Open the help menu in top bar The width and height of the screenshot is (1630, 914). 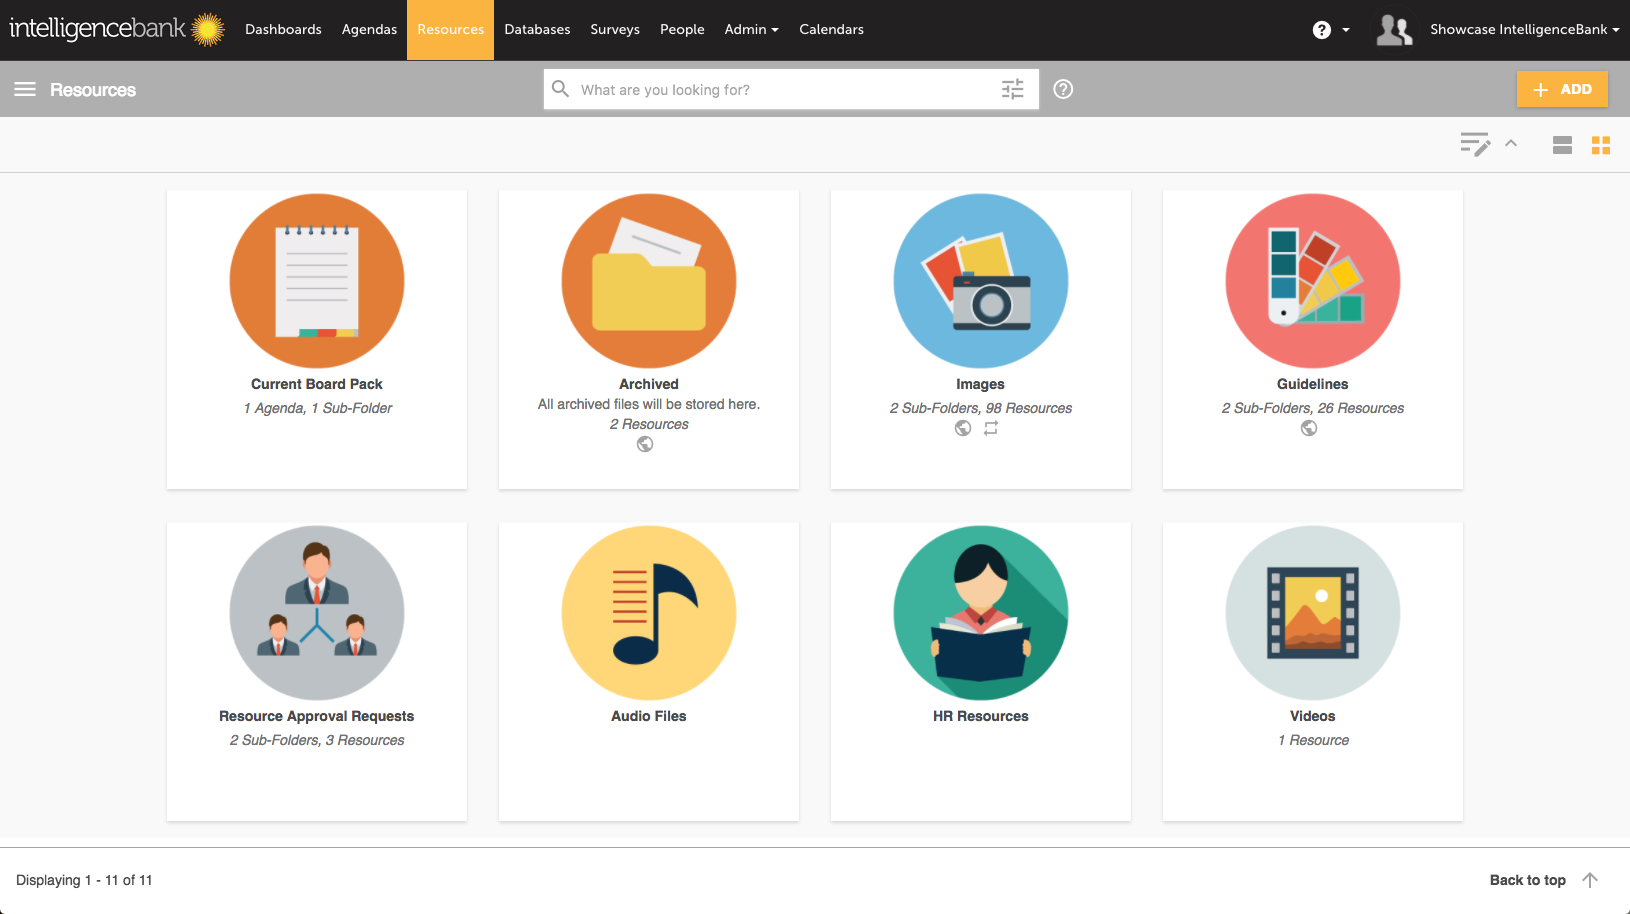(x=1331, y=30)
